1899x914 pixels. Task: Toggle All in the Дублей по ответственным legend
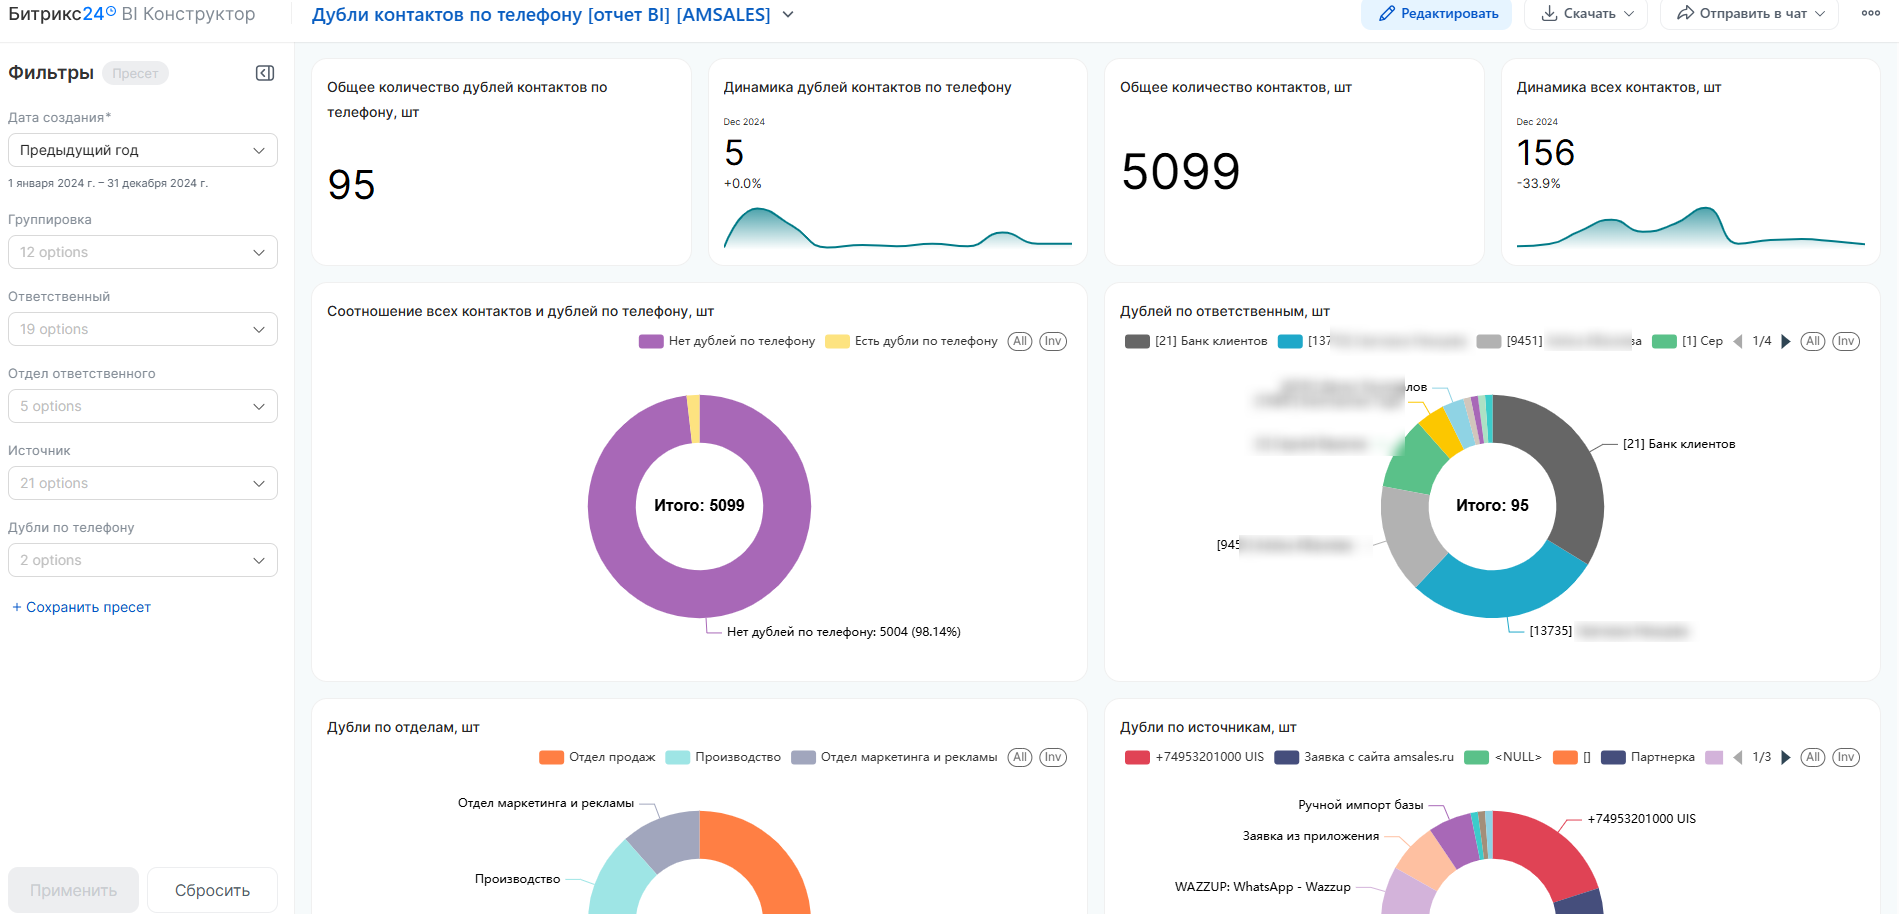1813,341
